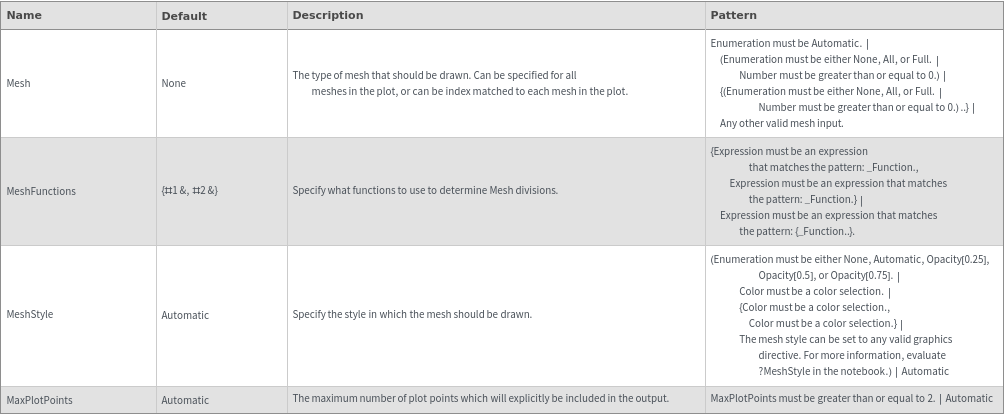Image resolution: width=1004 pixels, height=416 pixels.
Task: Select the MeshFunctions option name
Action: tap(41, 191)
